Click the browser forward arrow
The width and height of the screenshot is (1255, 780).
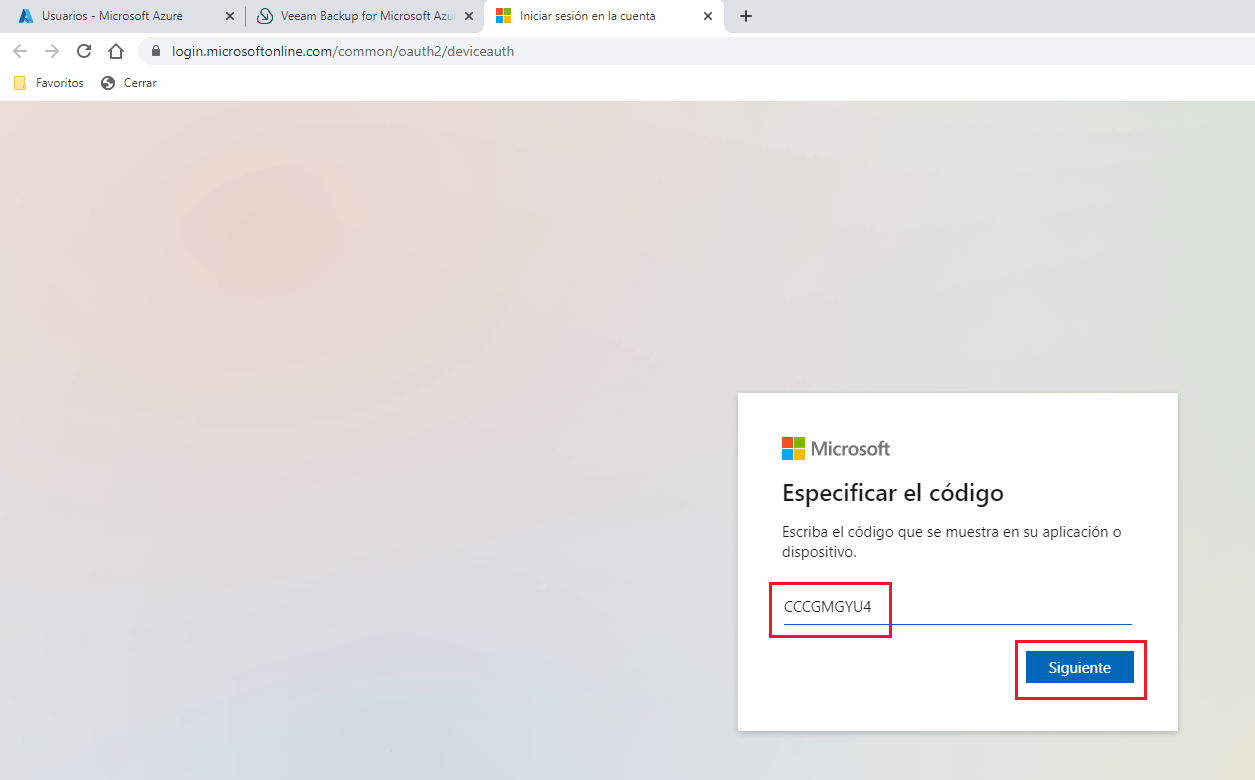pyautogui.click(x=52, y=51)
